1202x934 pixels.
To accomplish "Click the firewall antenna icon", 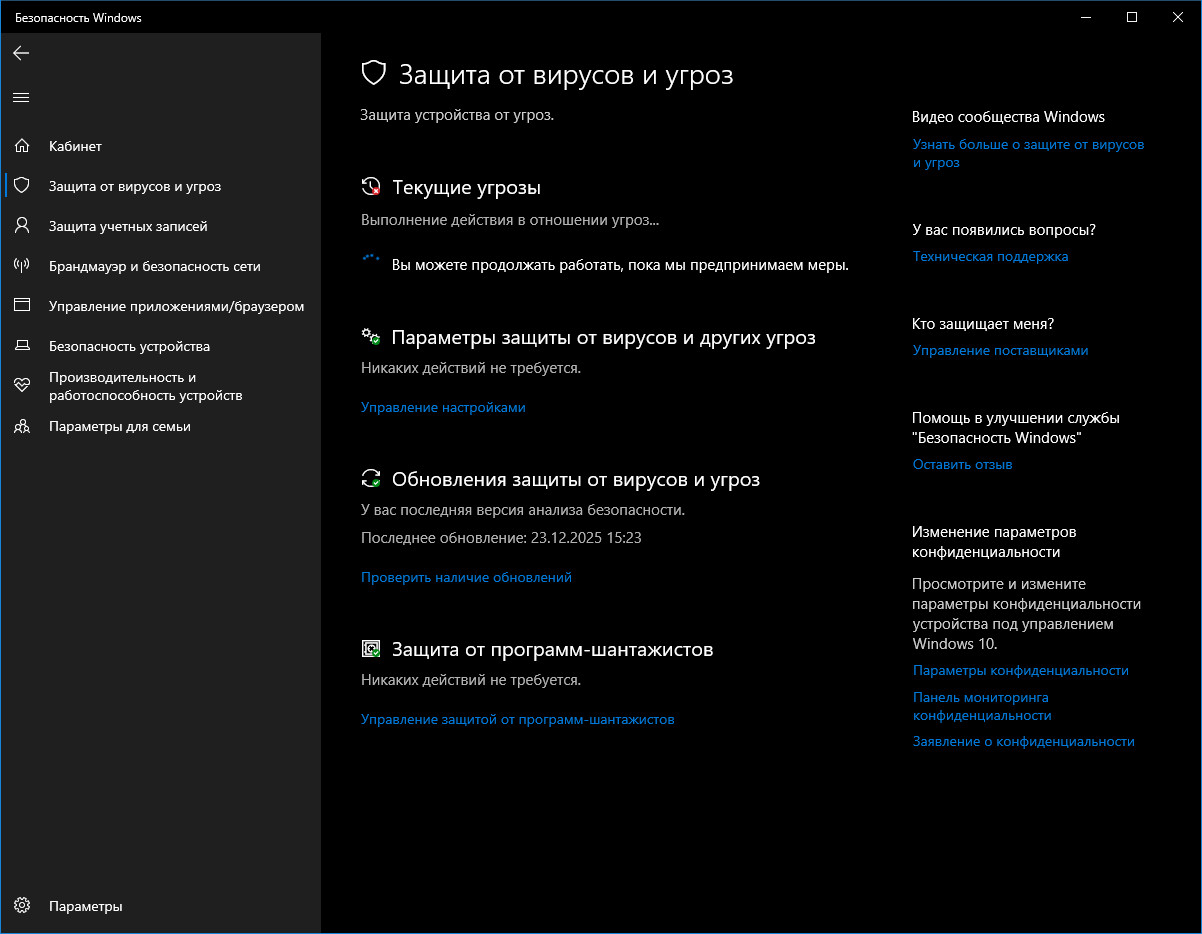I will [22, 266].
